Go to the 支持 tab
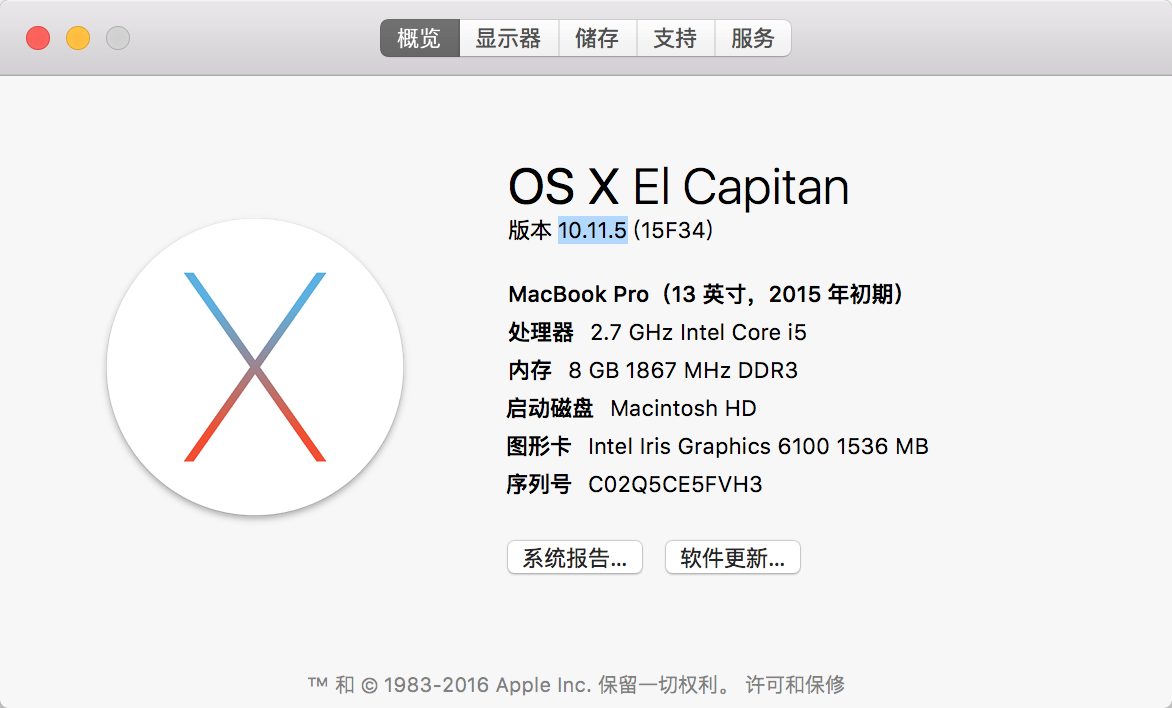The width and height of the screenshot is (1172, 708). (x=675, y=39)
